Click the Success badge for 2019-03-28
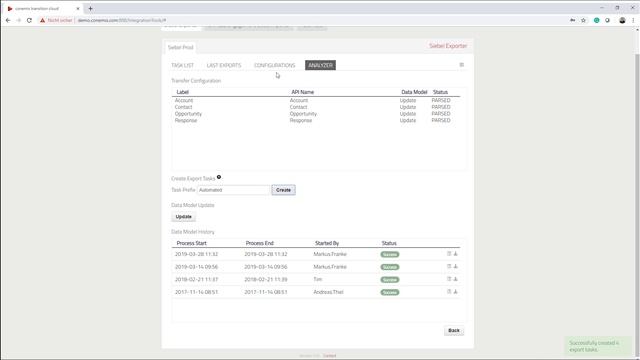The image size is (640, 360). (390, 254)
